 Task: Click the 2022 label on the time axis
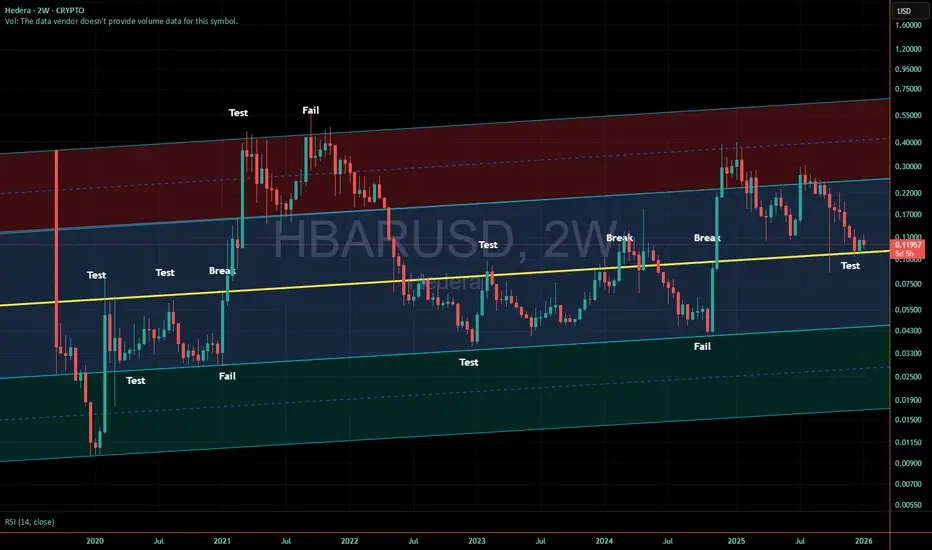click(350, 541)
